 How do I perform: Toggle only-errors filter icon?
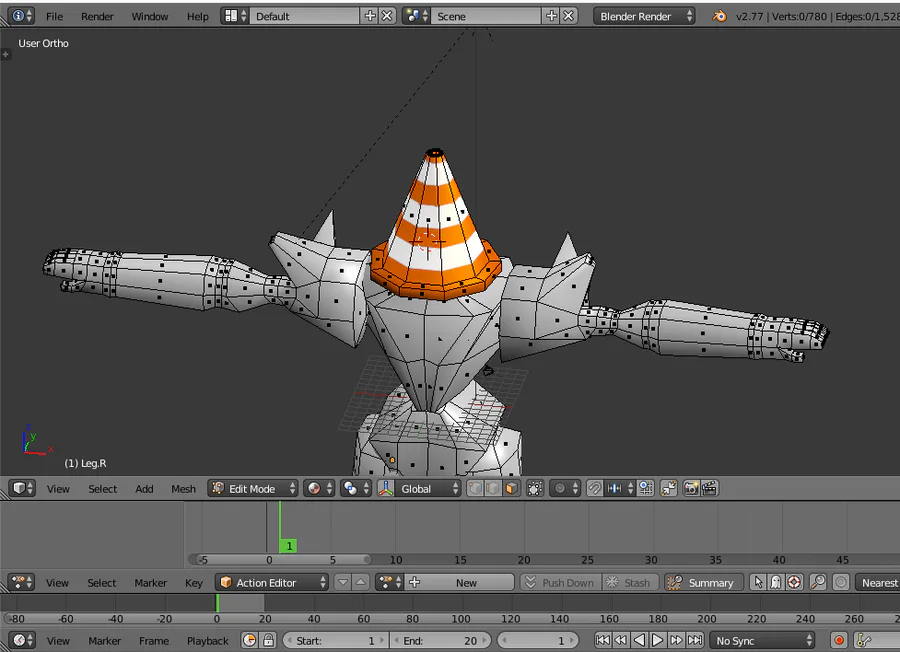[794, 583]
